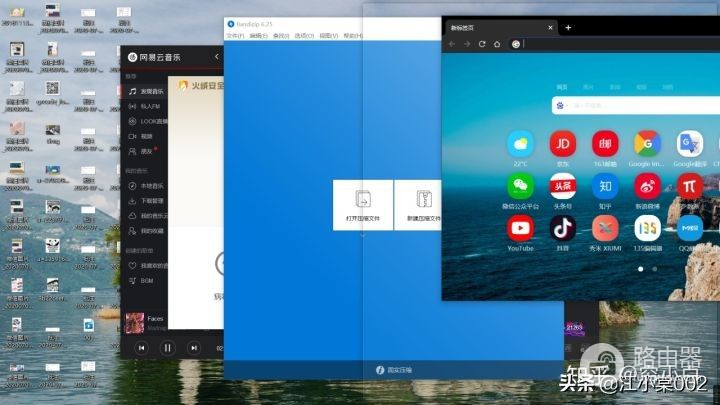
Task: Open a new browser tab
Action: point(568,28)
